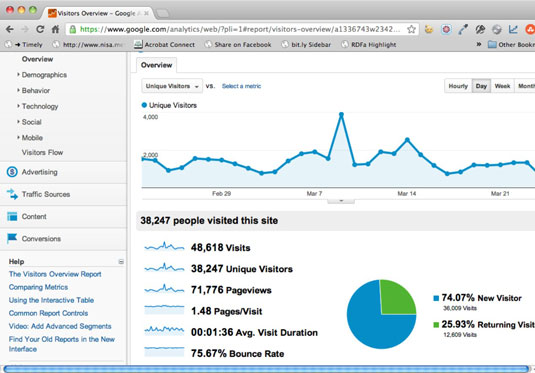Open the Share on Facebook bookmark

[238, 44]
